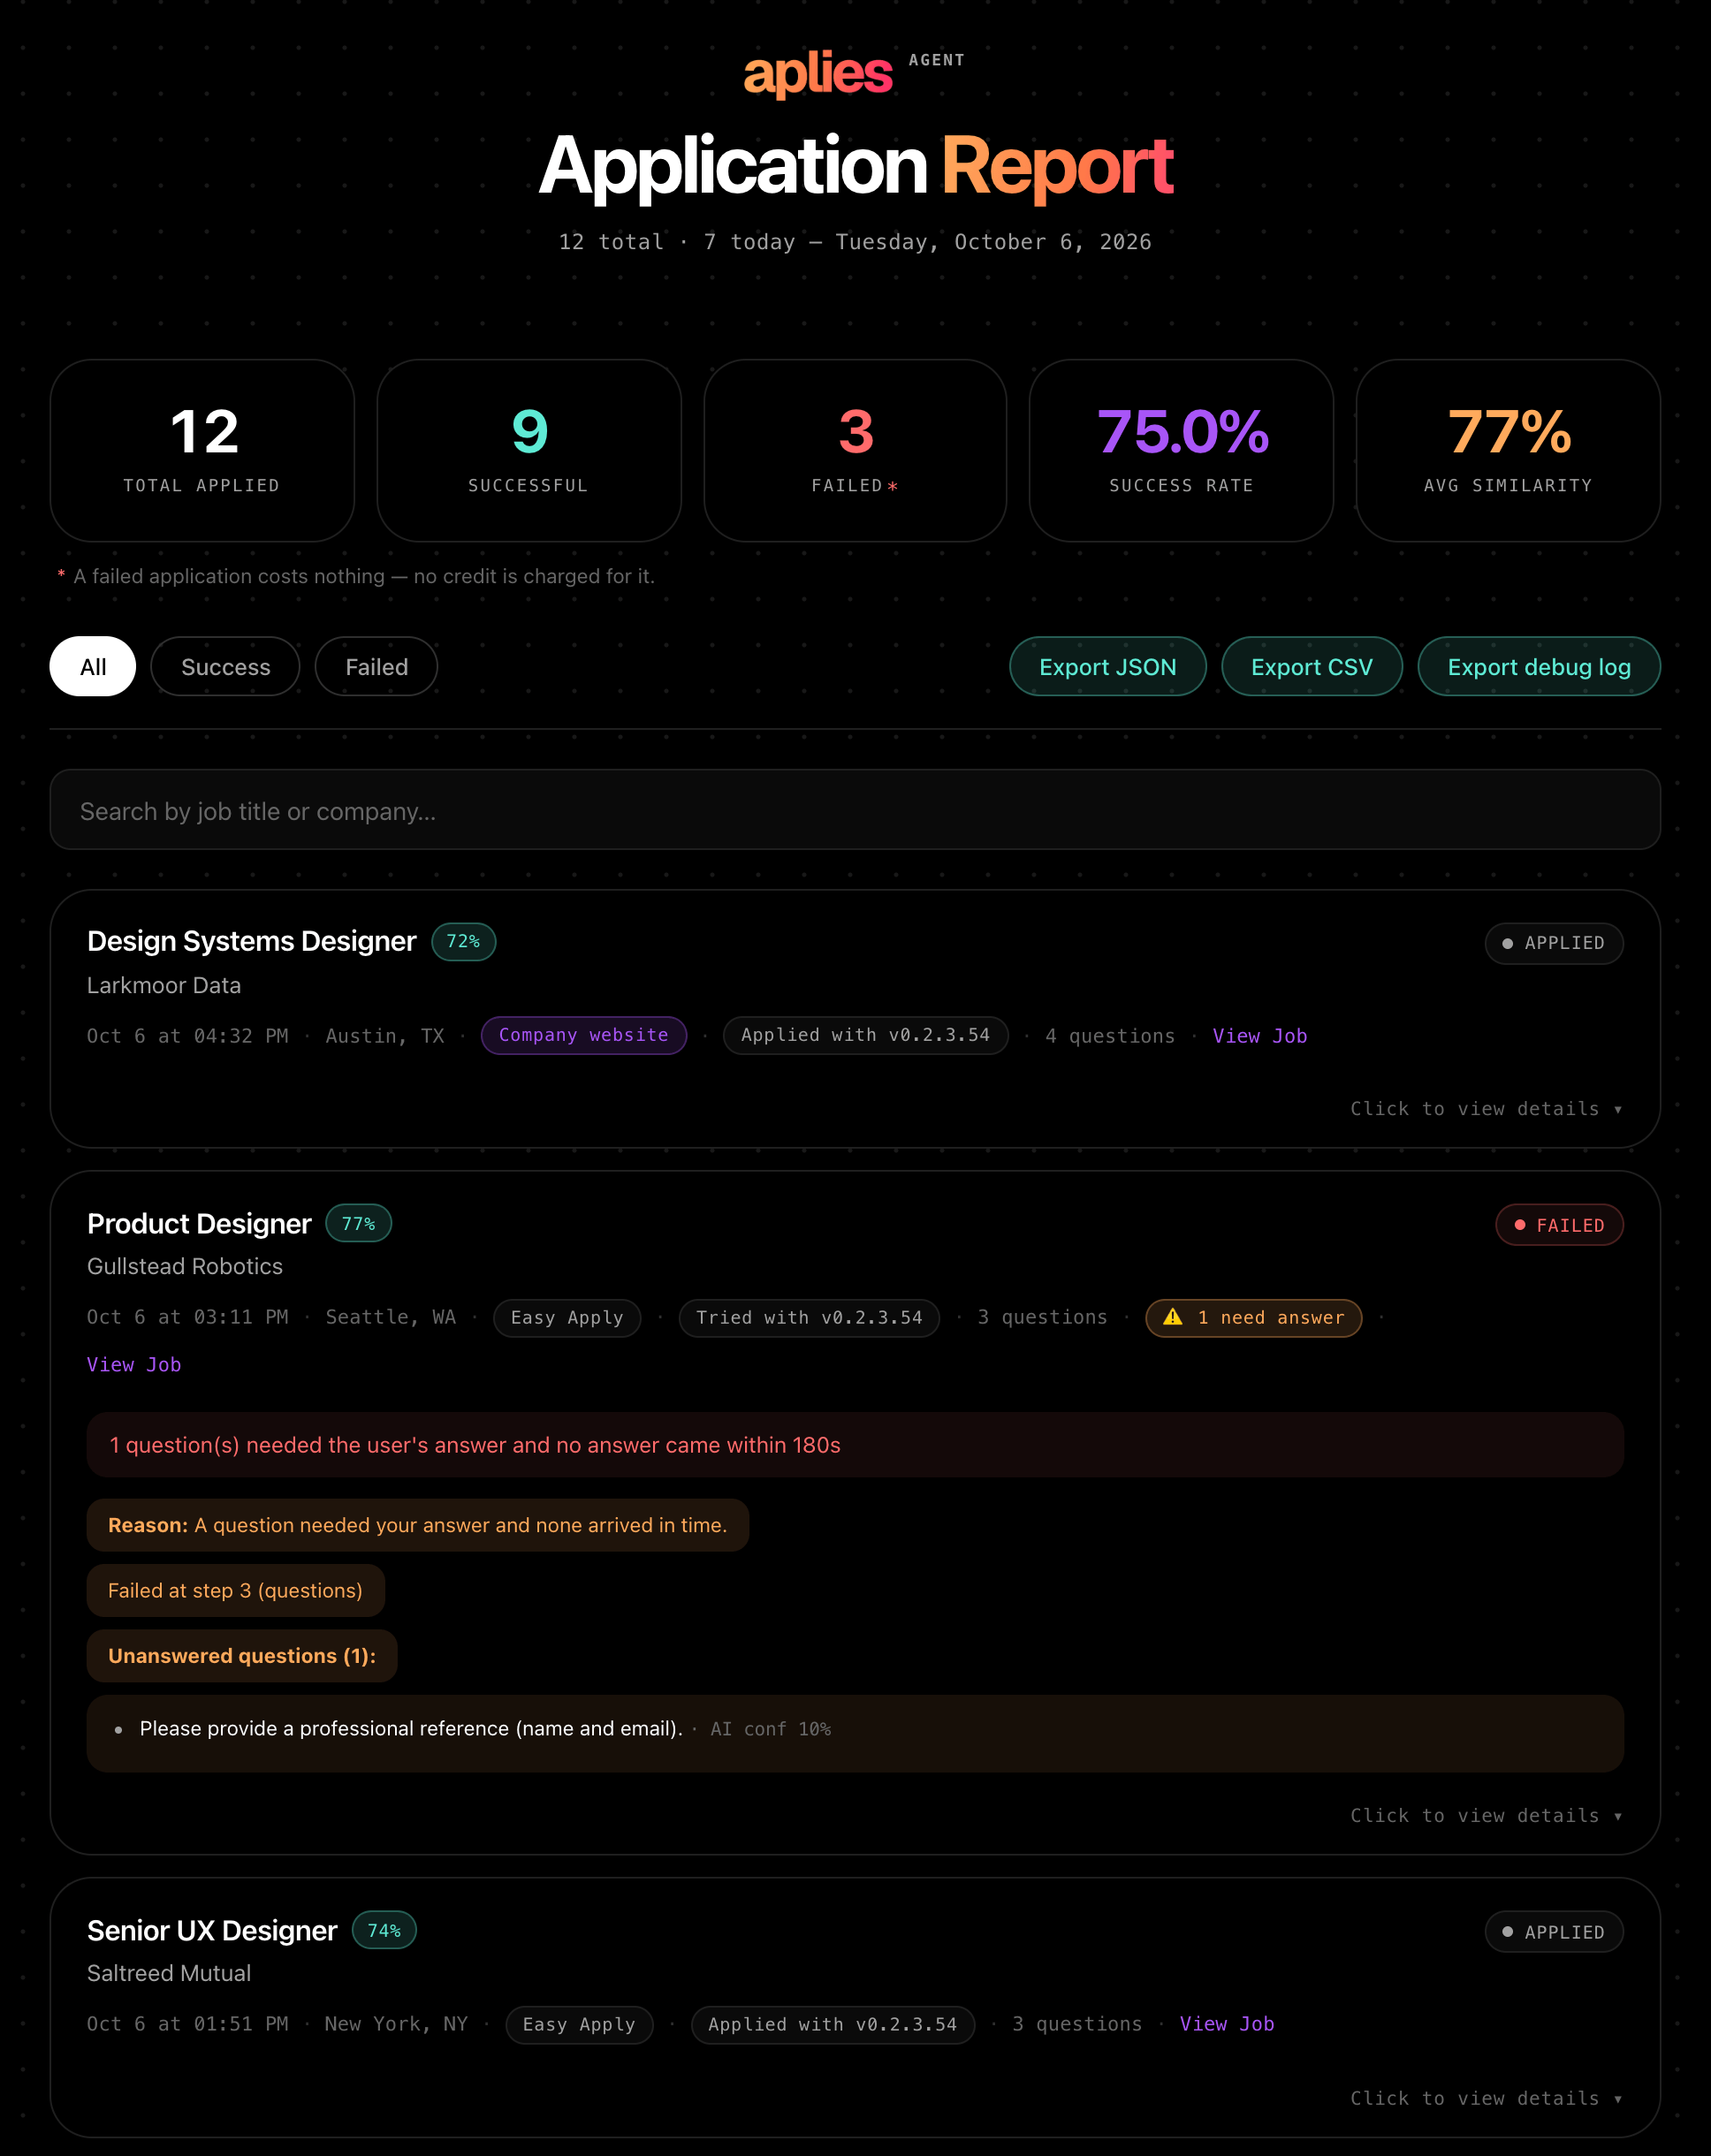Click the 75.0% Success Rate card
This screenshot has width=1711, height=2156.
pos(1181,450)
